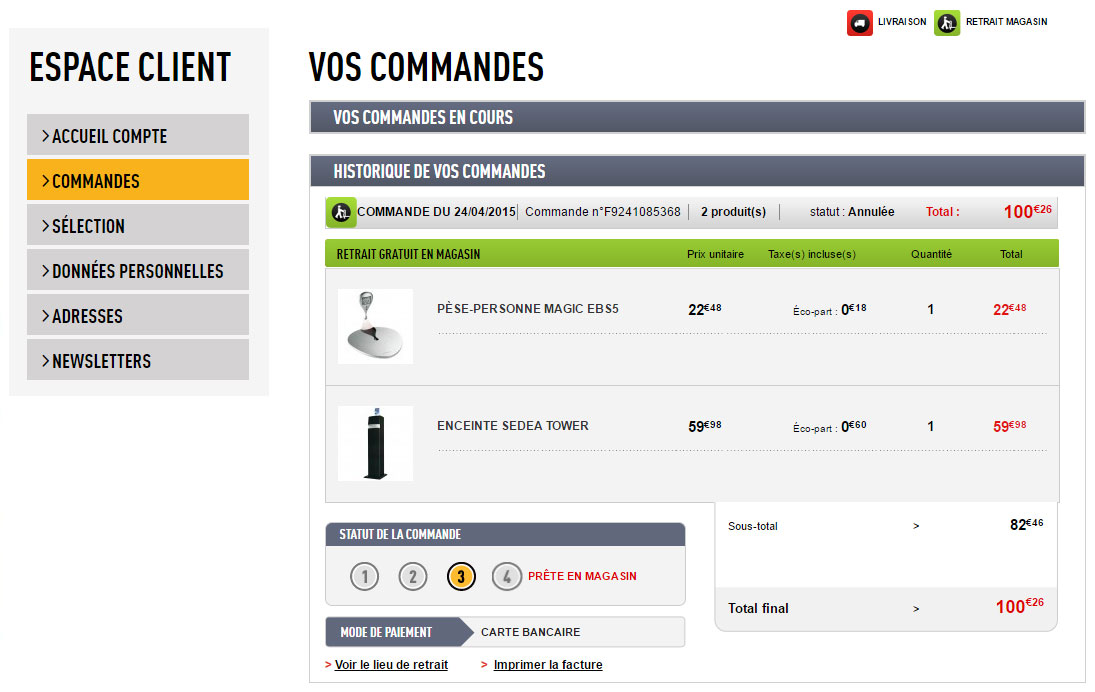This screenshot has height=692, width=1095.
Task: Open Données Personnelles menu item
Action: pos(138,271)
